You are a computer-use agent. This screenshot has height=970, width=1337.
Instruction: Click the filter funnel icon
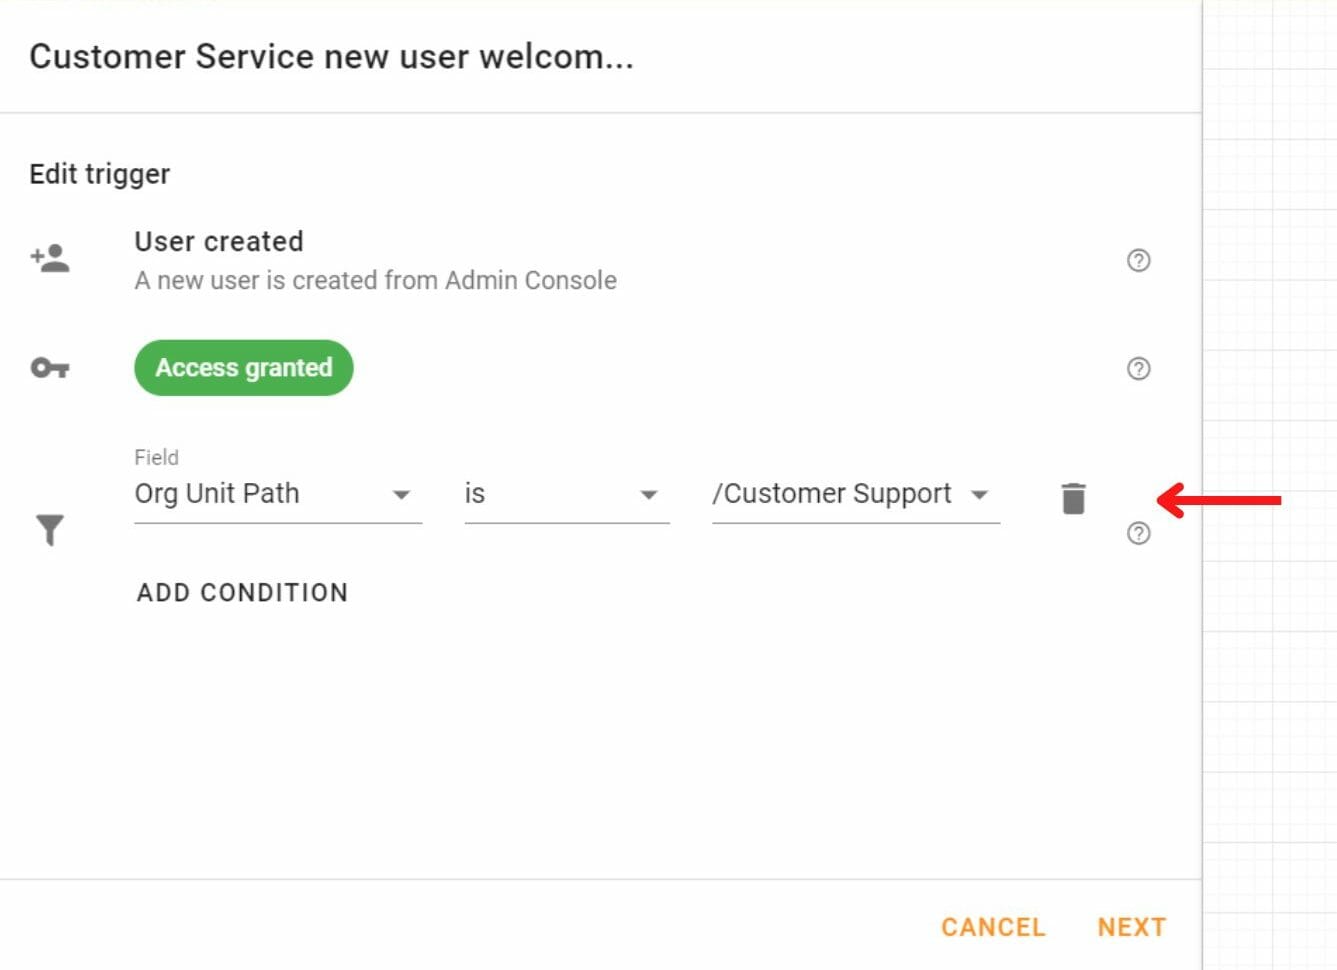(50, 530)
